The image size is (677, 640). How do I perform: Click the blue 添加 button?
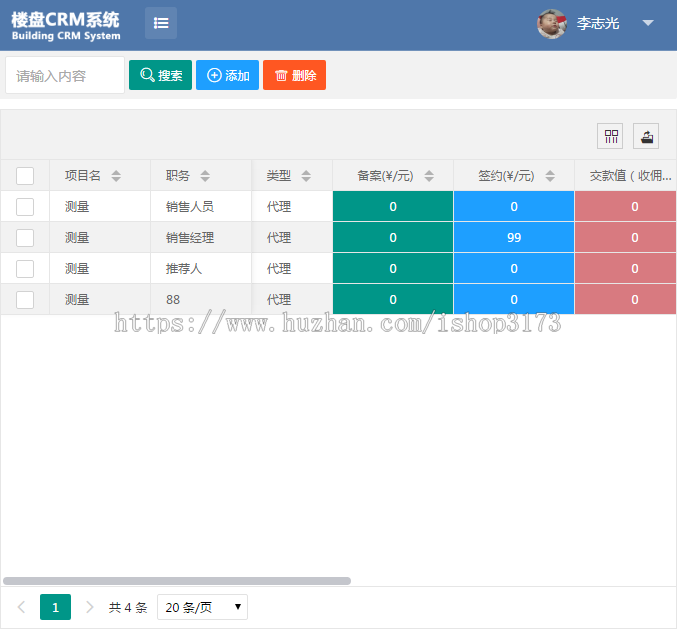click(227, 75)
